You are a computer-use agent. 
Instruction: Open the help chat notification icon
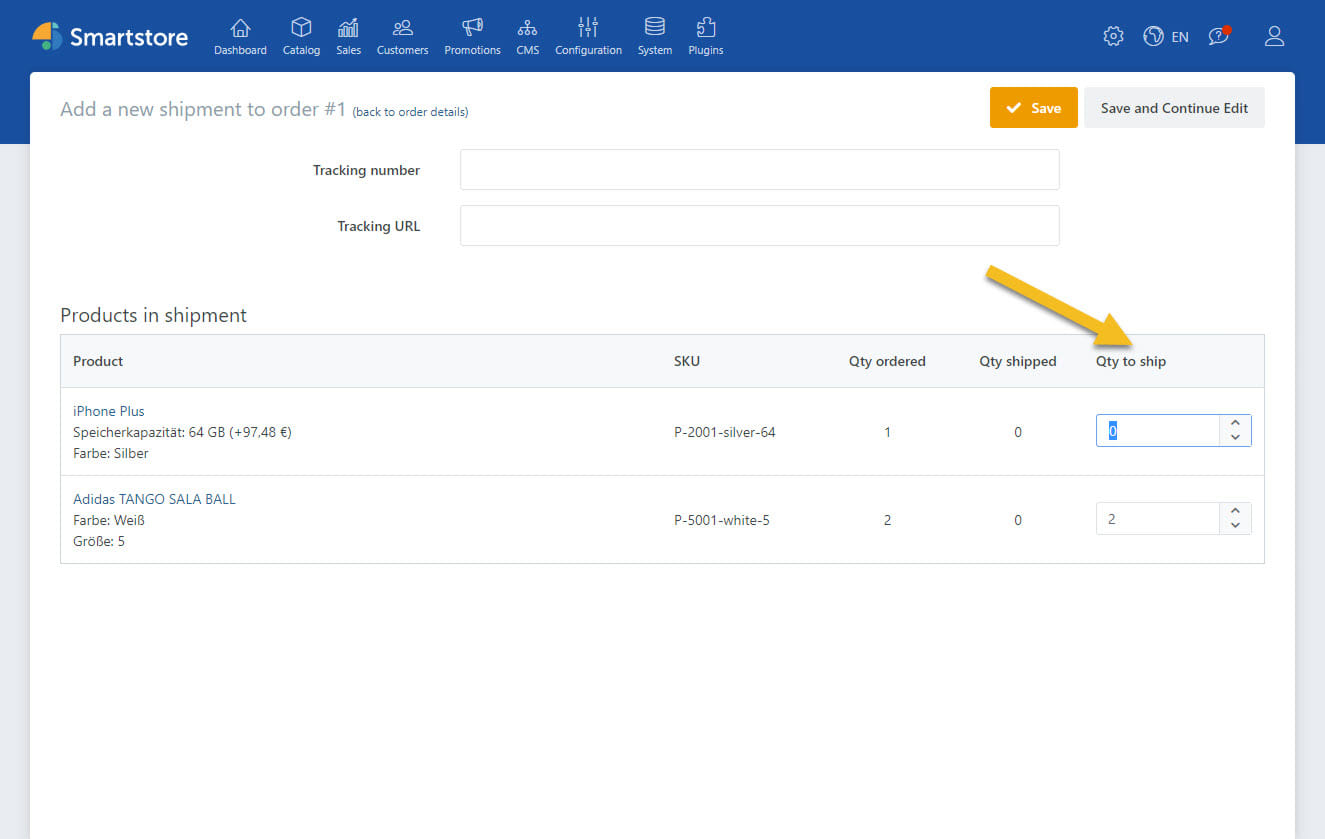tap(1218, 36)
